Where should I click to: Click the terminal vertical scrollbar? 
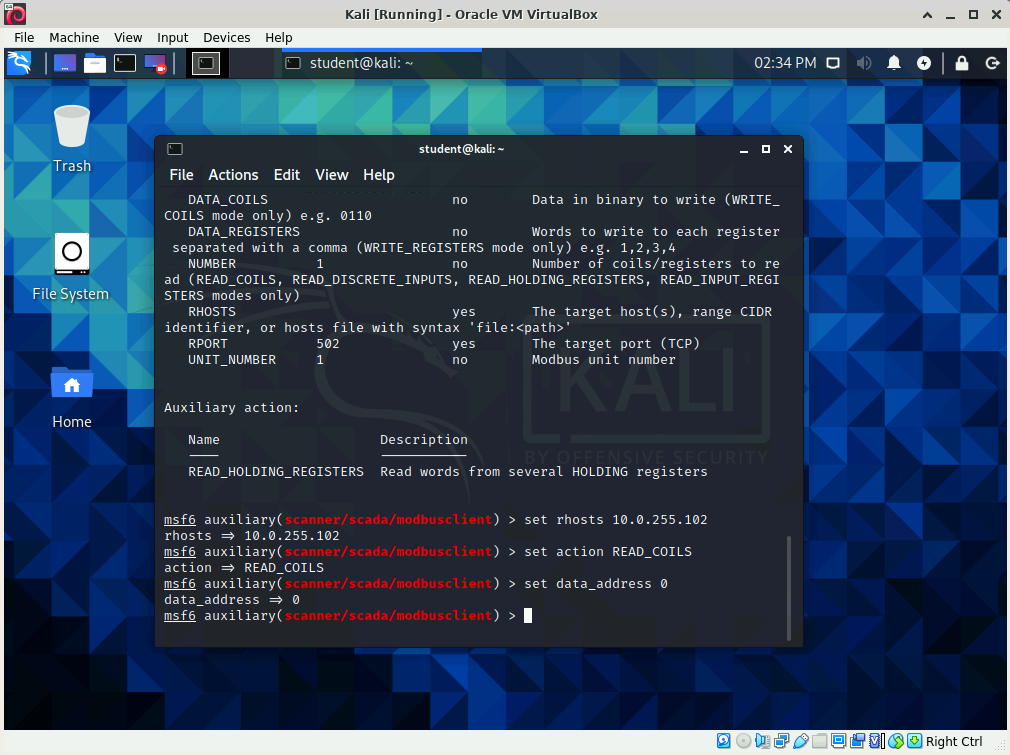point(789,587)
